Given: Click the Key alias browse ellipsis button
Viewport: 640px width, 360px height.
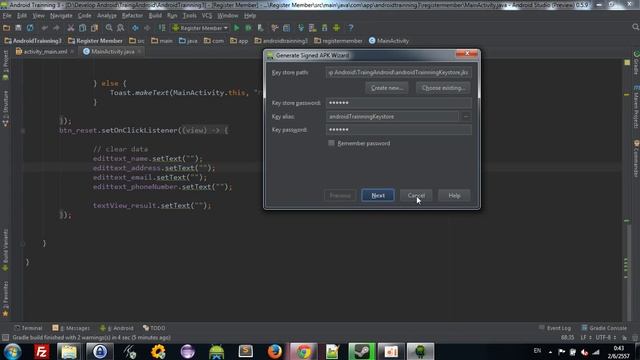Looking at the screenshot, I should click(x=466, y=117).
